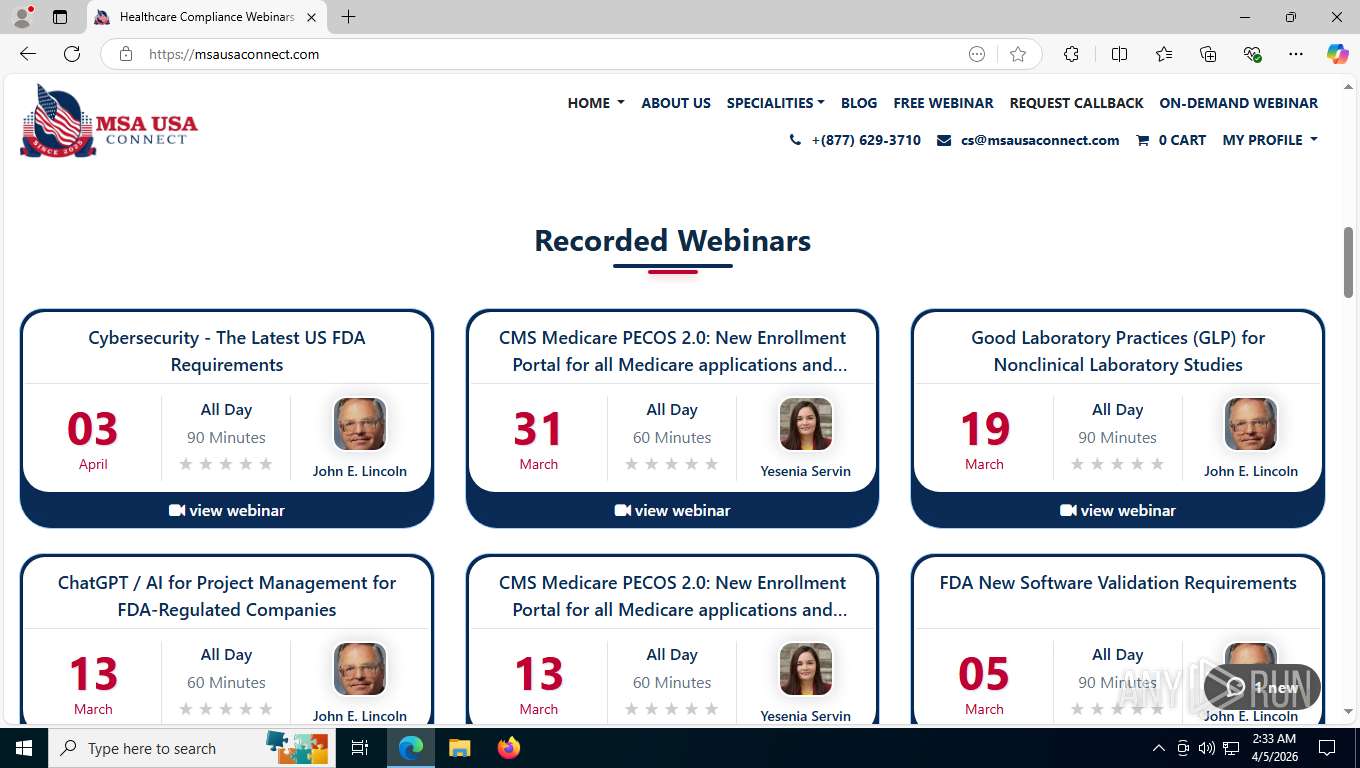This screenshot has height=768, width=1360.
Task: Click the date 03 April
Action: [x=93, y=440]
